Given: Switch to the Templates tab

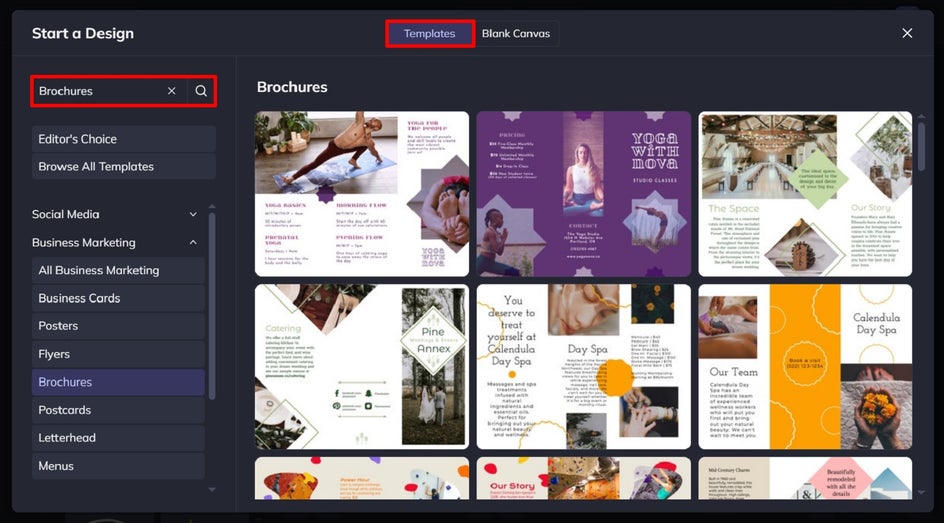Looking at the screenshot, I should (x=429, y=34).
